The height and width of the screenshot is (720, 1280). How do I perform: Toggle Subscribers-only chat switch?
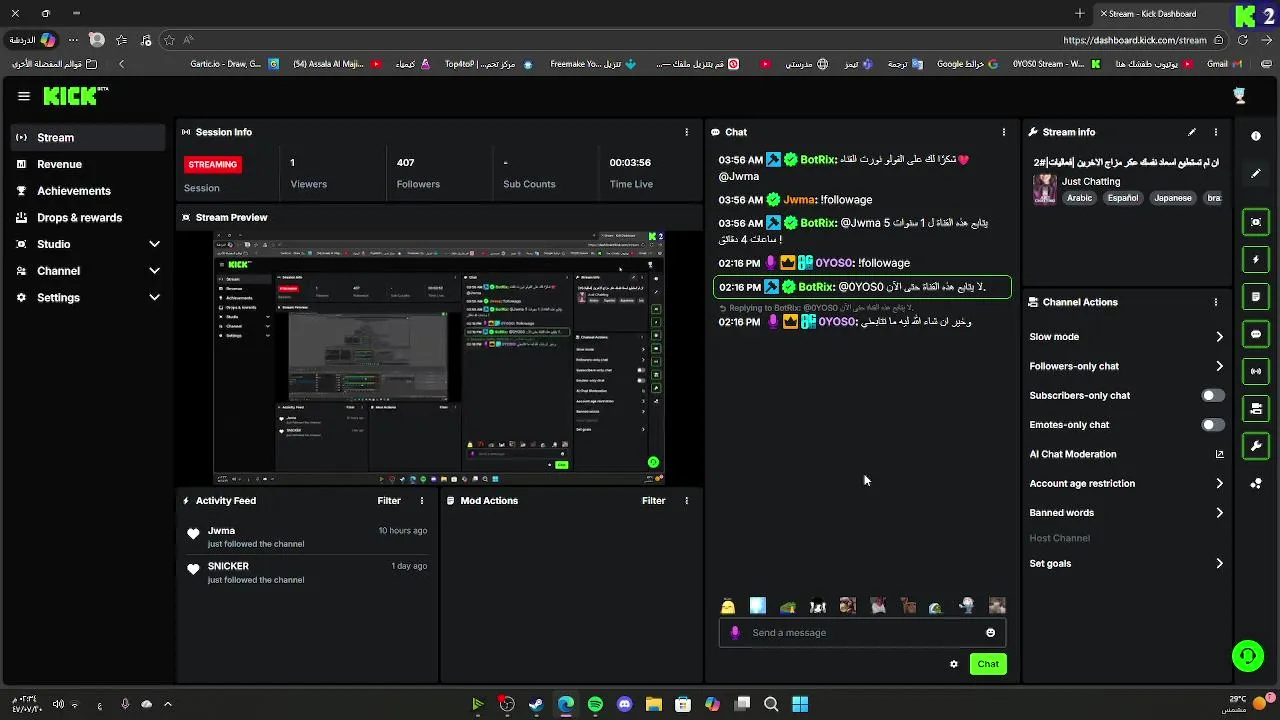point(1213,396)
